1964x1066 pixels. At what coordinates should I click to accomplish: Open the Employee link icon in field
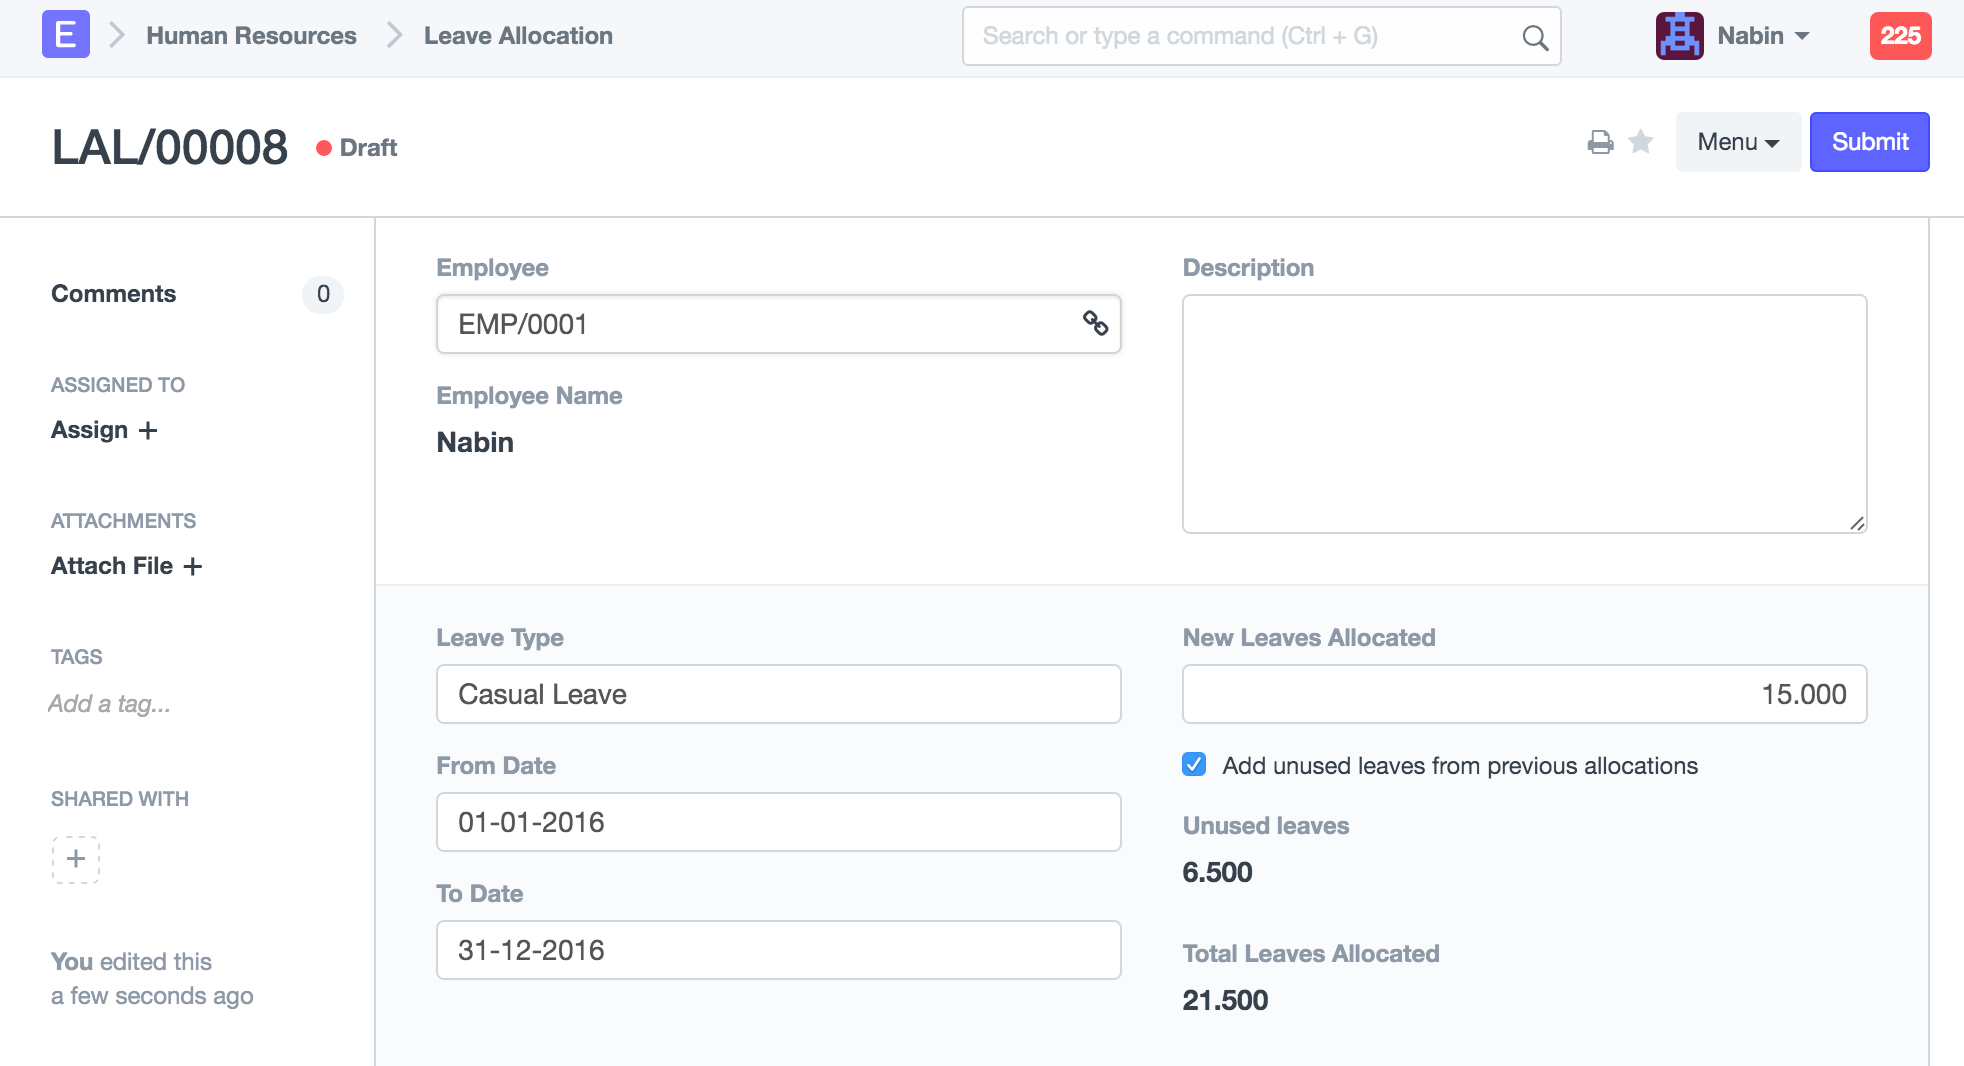point(1095,323)
